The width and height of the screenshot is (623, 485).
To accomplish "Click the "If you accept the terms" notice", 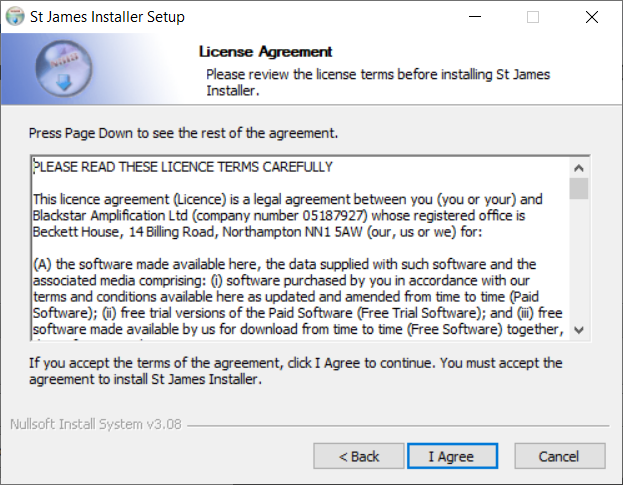I will click(x=295, y=371).
